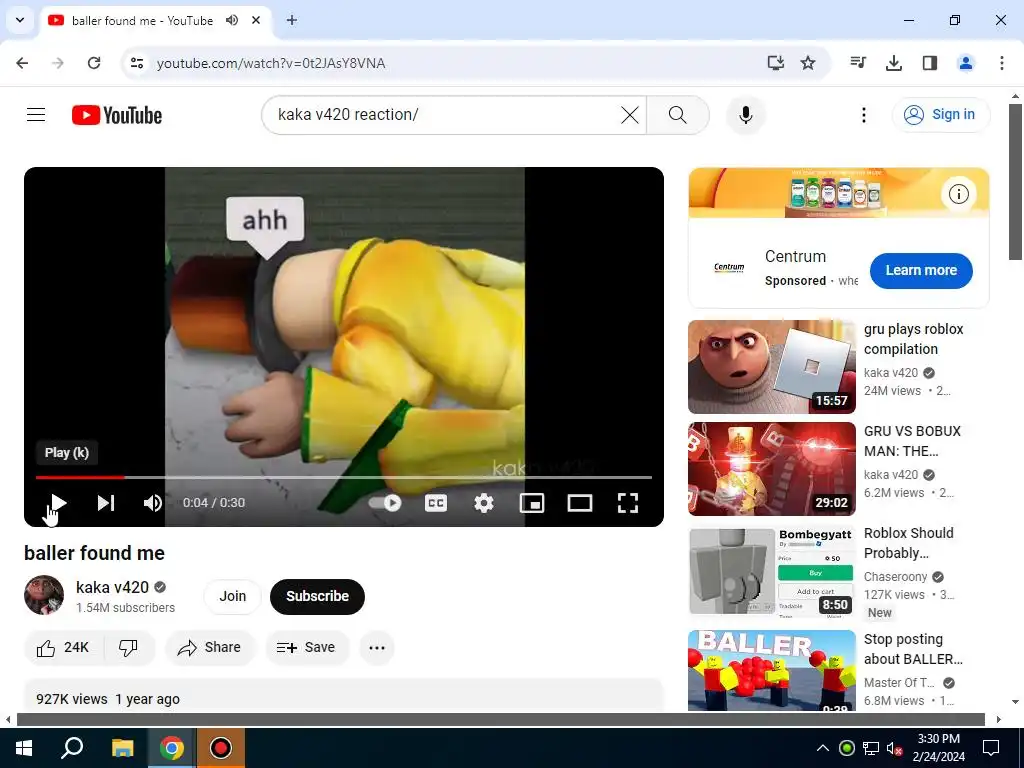
Task: Clear the search box with X
Action: pos(630,115)
